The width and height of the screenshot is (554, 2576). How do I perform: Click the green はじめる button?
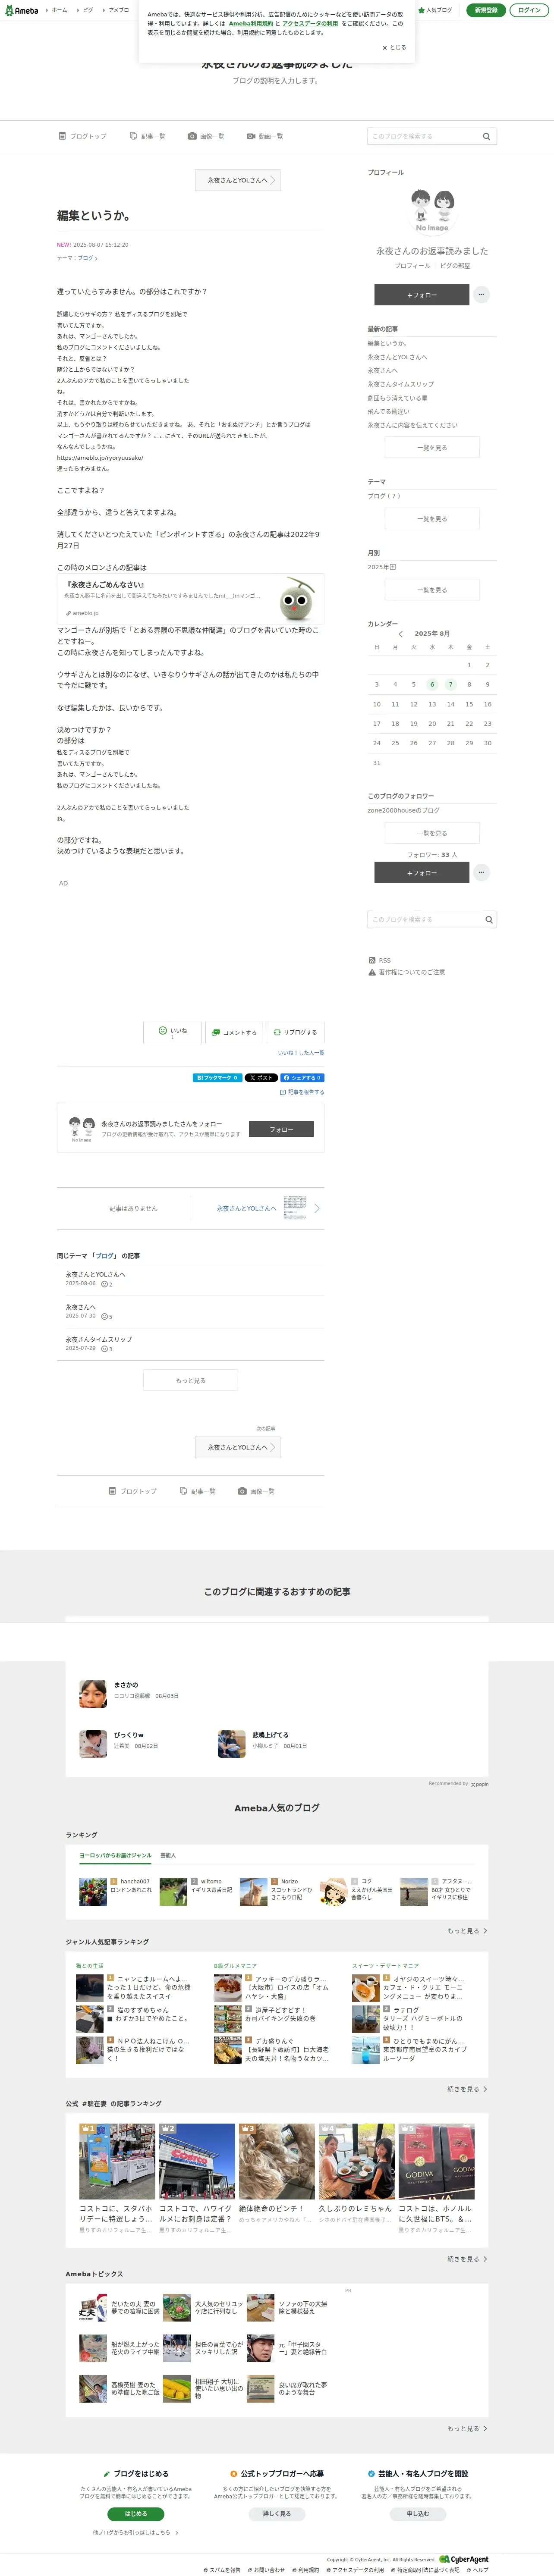[x=135, y=2514]
